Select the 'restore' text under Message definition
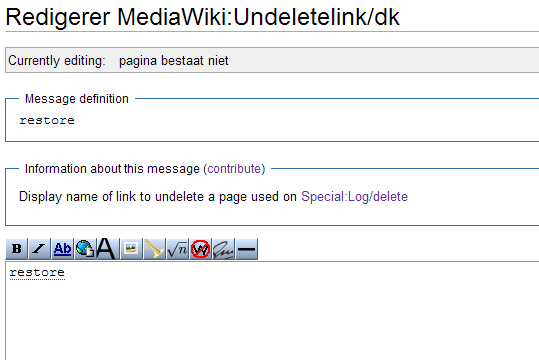This screenshot has width=539, height=360. click(47, 120)
